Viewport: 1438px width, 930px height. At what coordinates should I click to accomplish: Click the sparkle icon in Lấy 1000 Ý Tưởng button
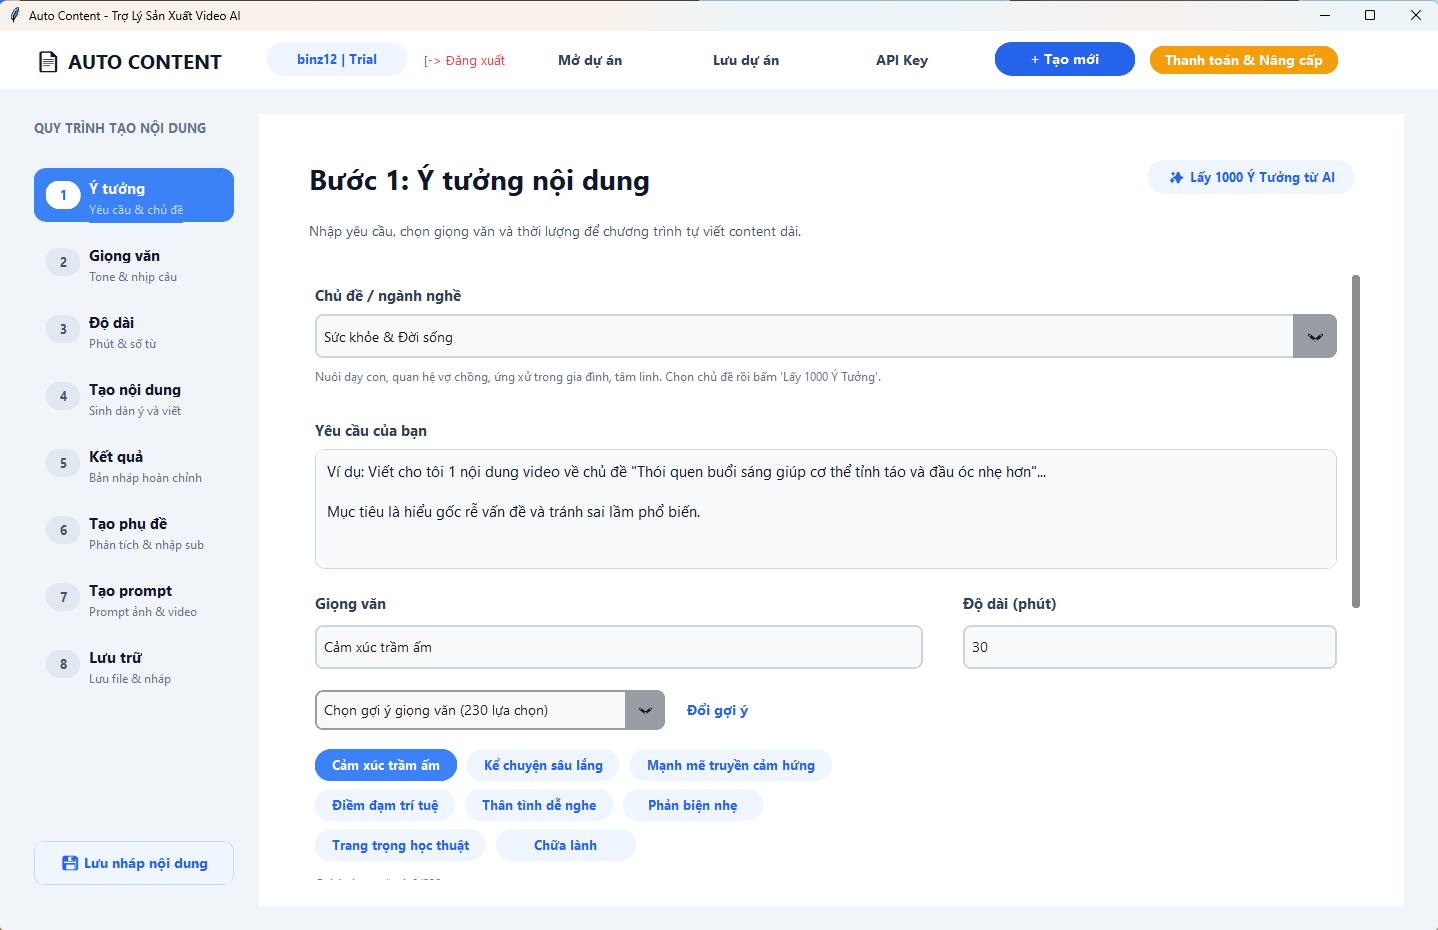pyautogui.click(x=1177, y=177)
